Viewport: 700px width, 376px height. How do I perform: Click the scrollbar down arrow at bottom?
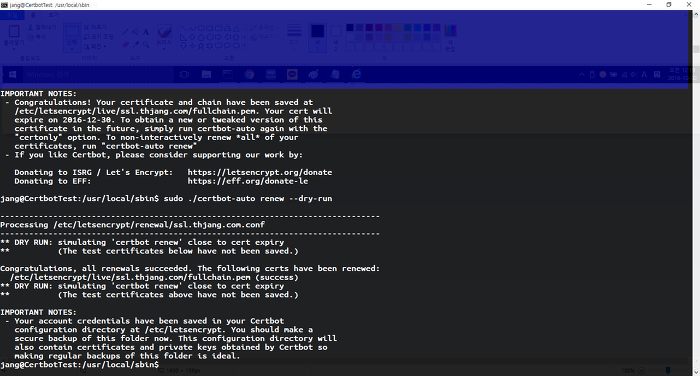point(696,372)
